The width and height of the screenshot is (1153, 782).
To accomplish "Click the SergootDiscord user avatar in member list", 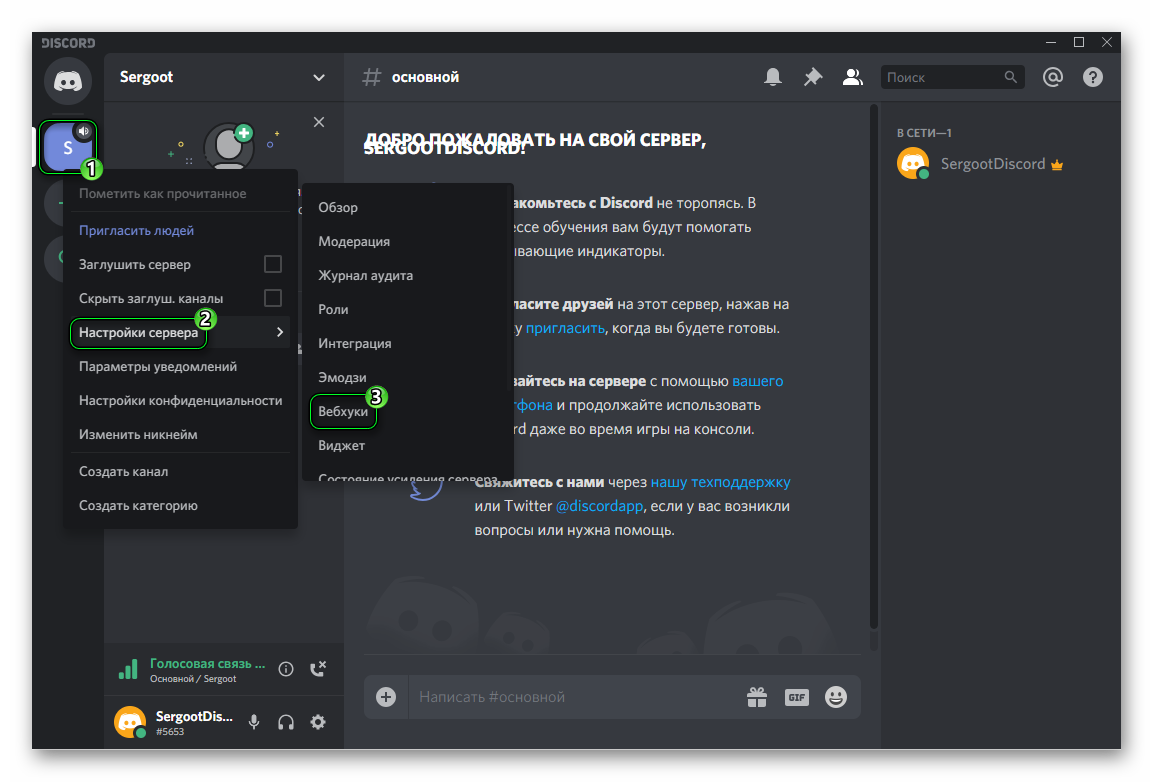I will (913, 163).
